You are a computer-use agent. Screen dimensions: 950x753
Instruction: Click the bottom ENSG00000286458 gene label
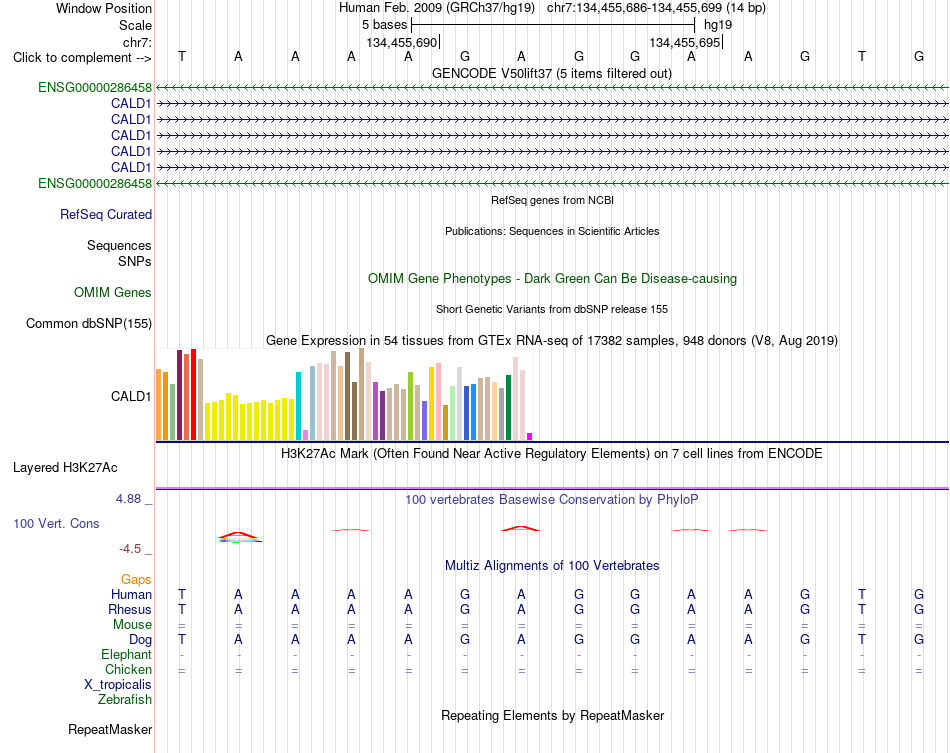95,183
